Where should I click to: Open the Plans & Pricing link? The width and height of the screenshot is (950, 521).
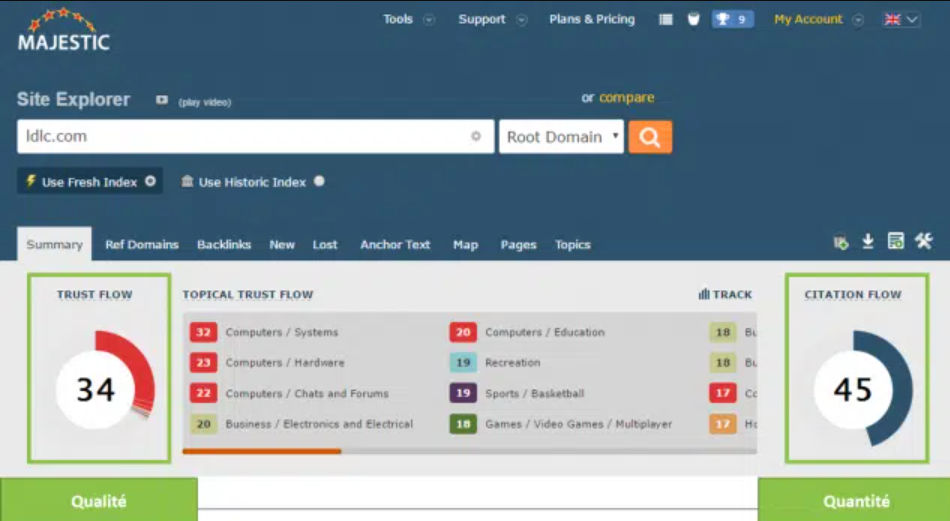pos(592,19)
